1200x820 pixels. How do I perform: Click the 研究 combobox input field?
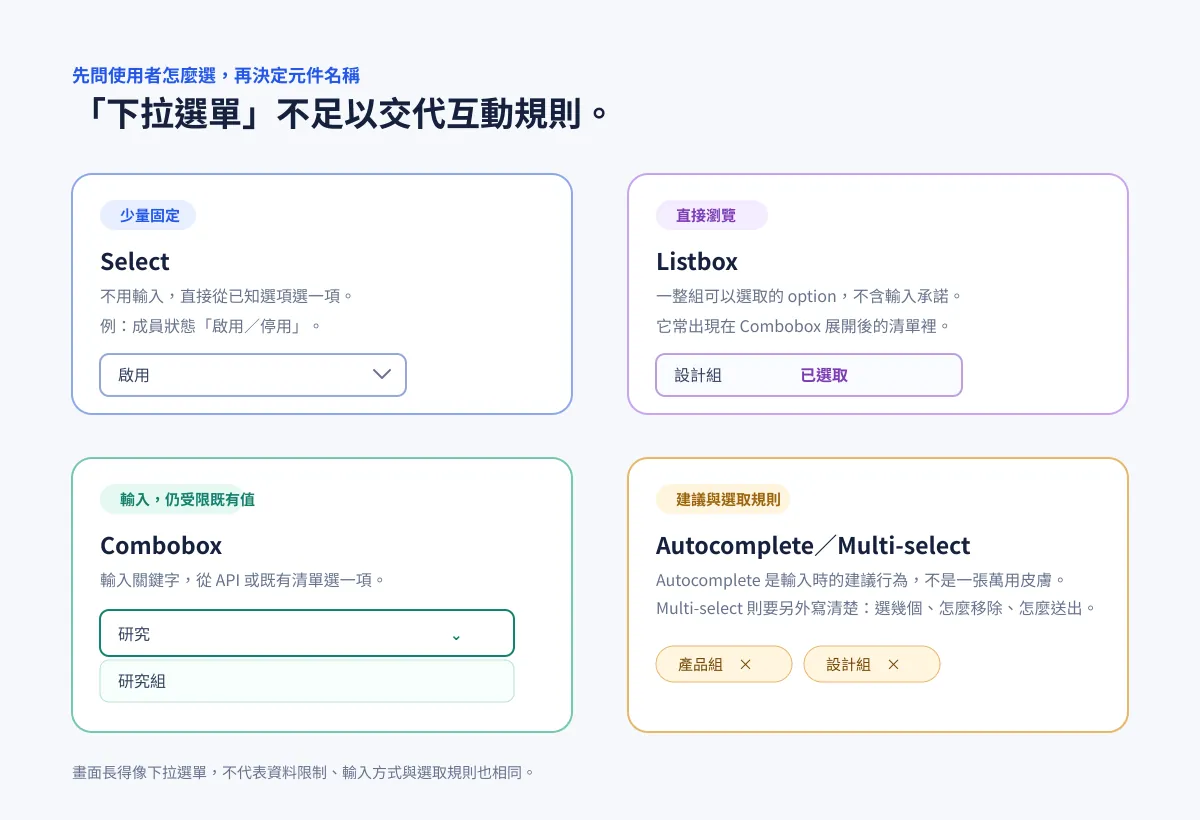(x=307, y=633)
